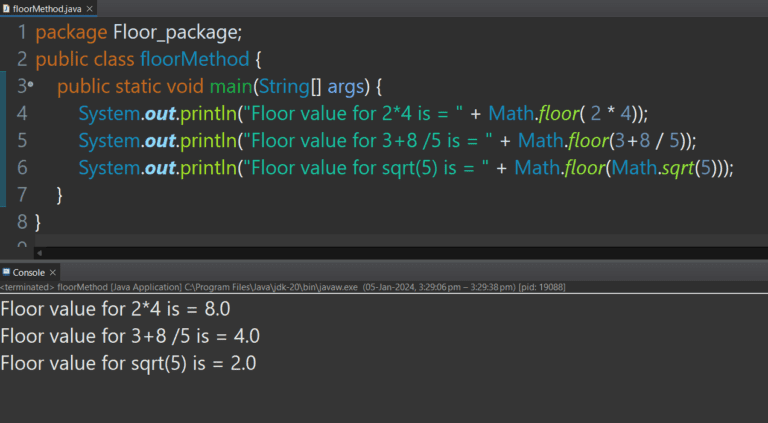Click console output 'Floor value for sqrt(5) is = 2.0'
The image size is (768, 423).
coord(128,363)
